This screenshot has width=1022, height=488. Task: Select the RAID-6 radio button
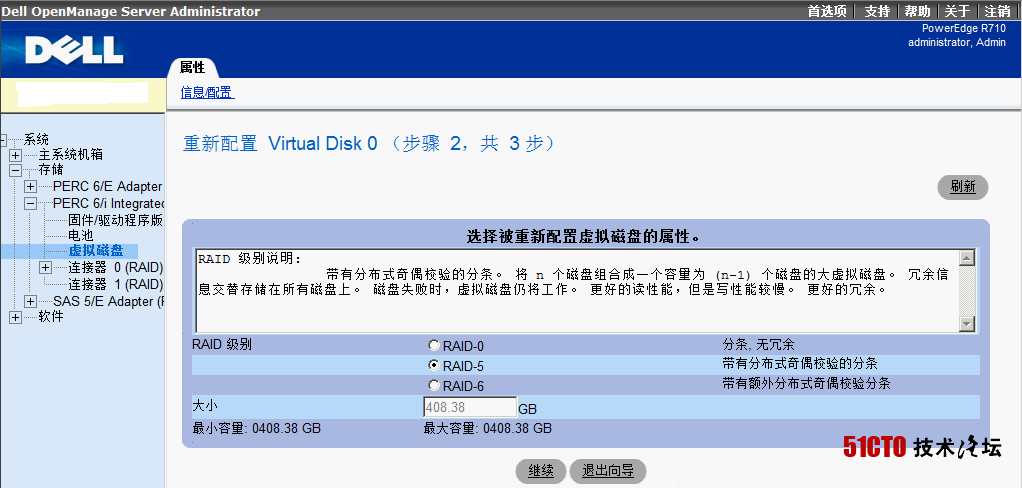coord(434,385)
